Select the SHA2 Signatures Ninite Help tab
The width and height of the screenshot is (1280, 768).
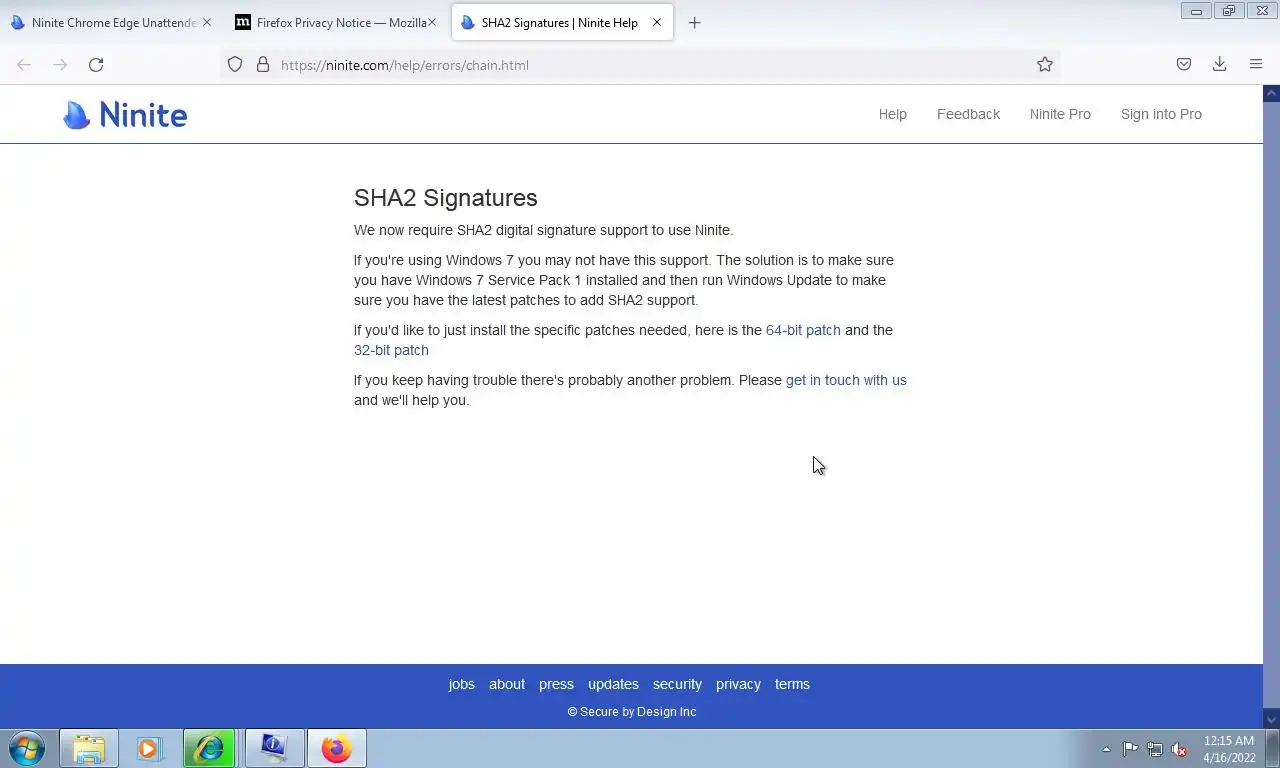pyautogui.click(x=562, y=22)
